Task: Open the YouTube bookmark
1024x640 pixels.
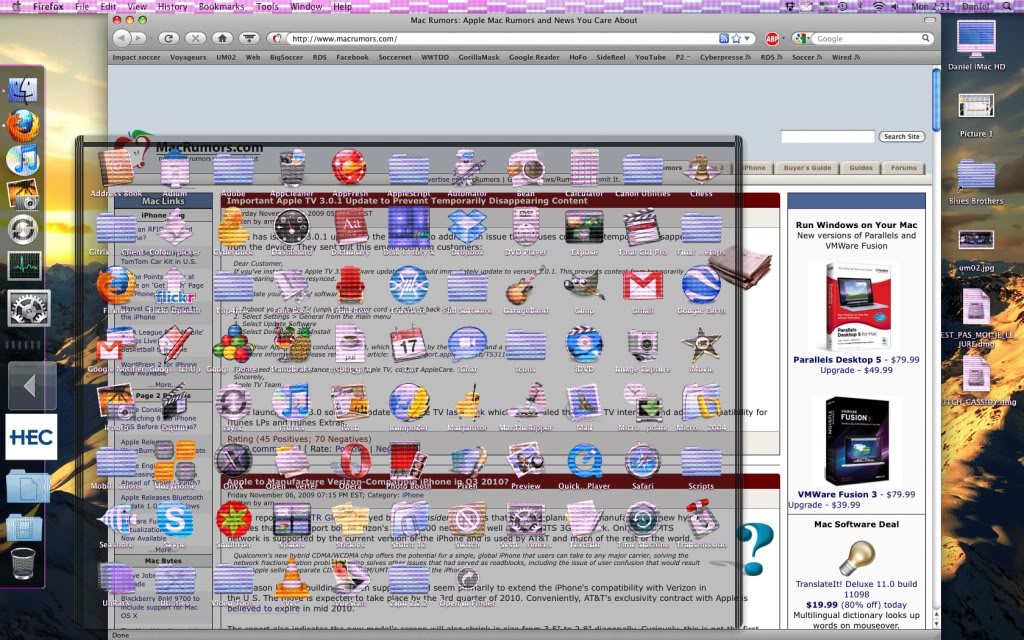Action: pos(650,57)
